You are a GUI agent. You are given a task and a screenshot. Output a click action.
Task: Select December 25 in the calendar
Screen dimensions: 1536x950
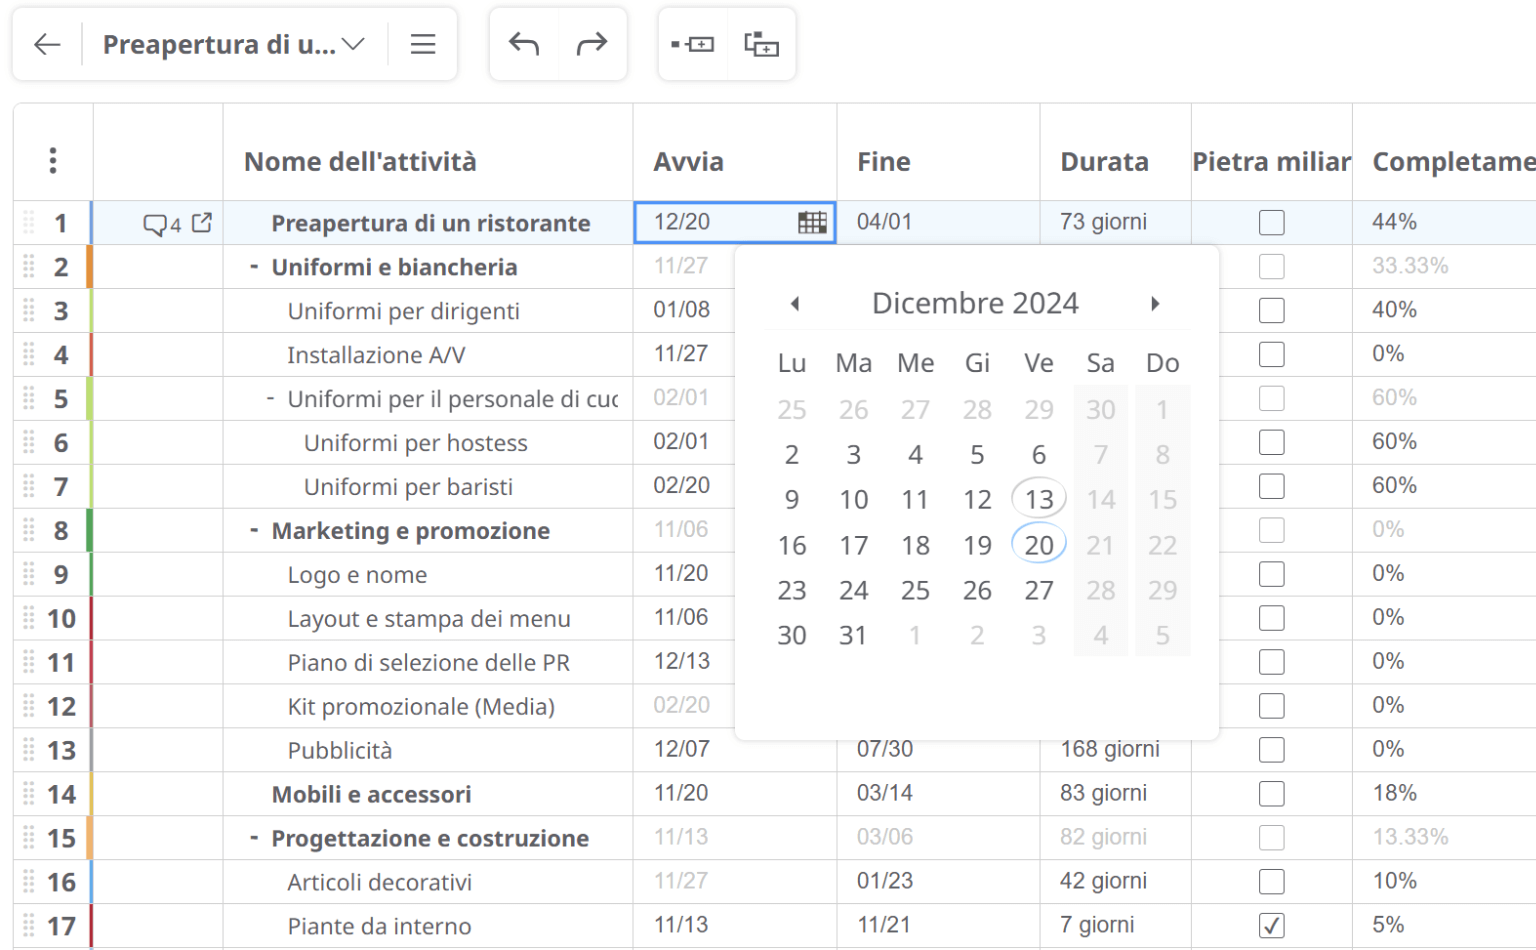pos(915,590)
